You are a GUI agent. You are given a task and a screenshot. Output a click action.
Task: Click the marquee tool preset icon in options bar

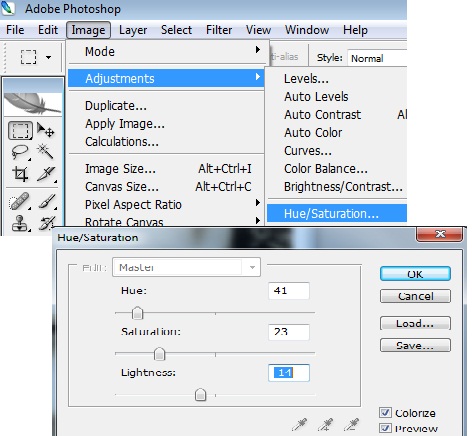coord(29,57)
